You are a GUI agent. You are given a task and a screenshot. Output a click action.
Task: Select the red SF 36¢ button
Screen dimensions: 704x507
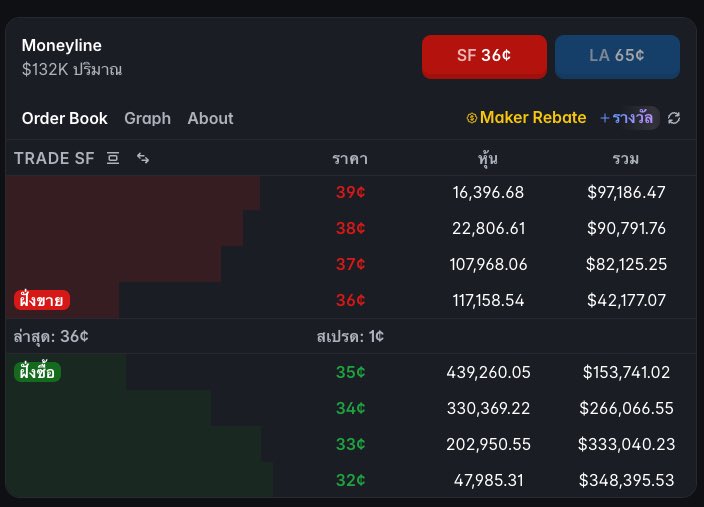[x=484, y=57]
